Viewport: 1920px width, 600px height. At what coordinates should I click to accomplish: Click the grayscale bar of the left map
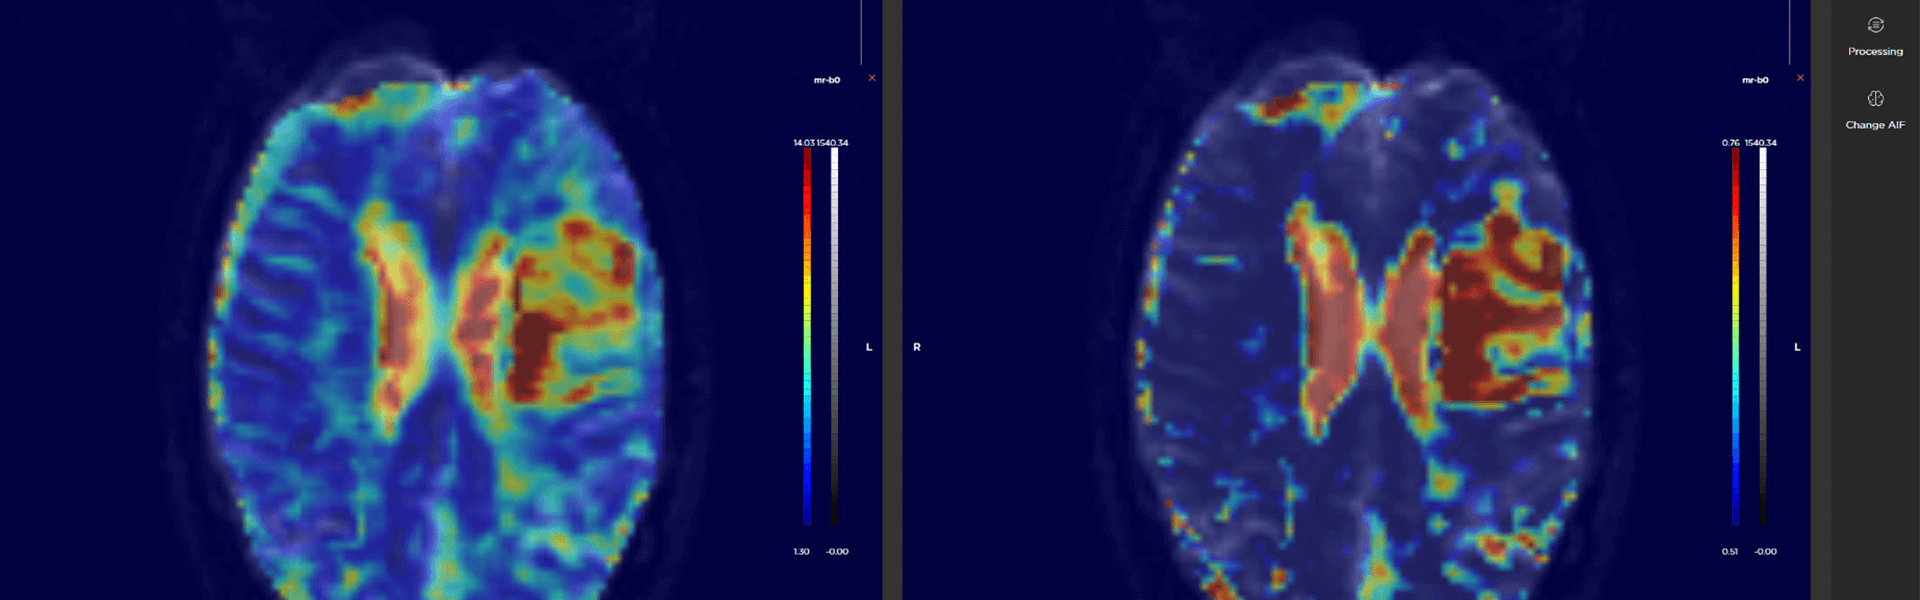pos(834,336)
